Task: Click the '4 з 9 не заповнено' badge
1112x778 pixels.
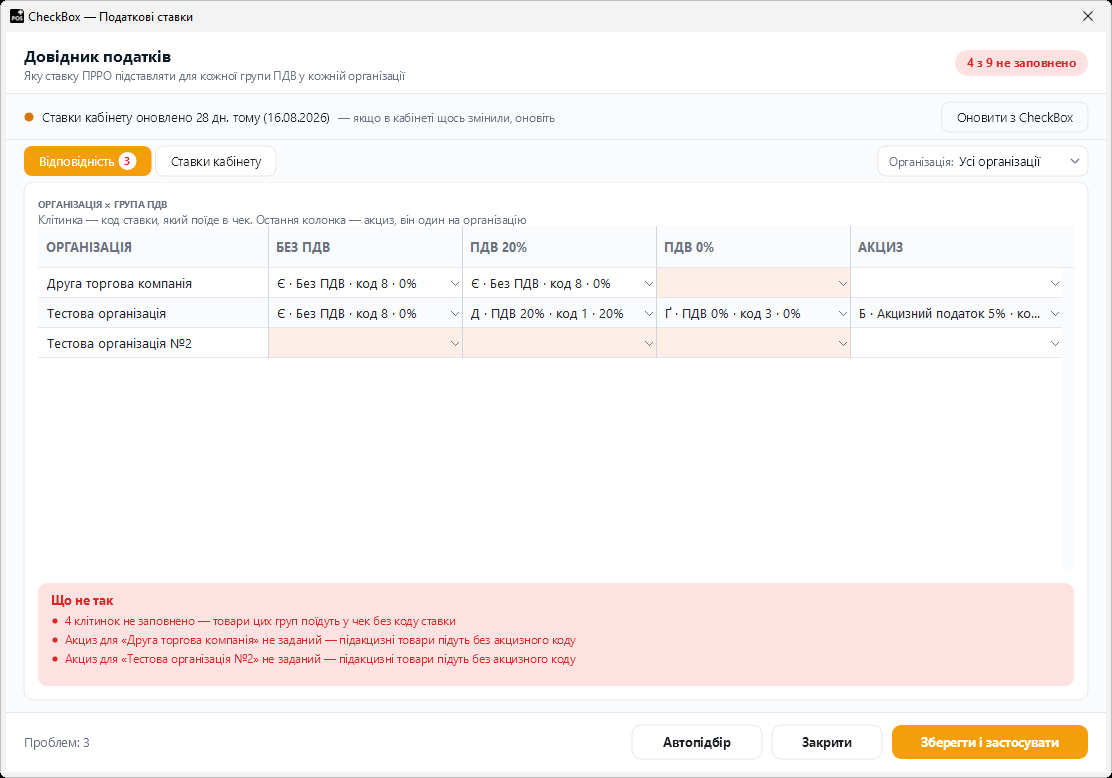Action: point(1021,63)
